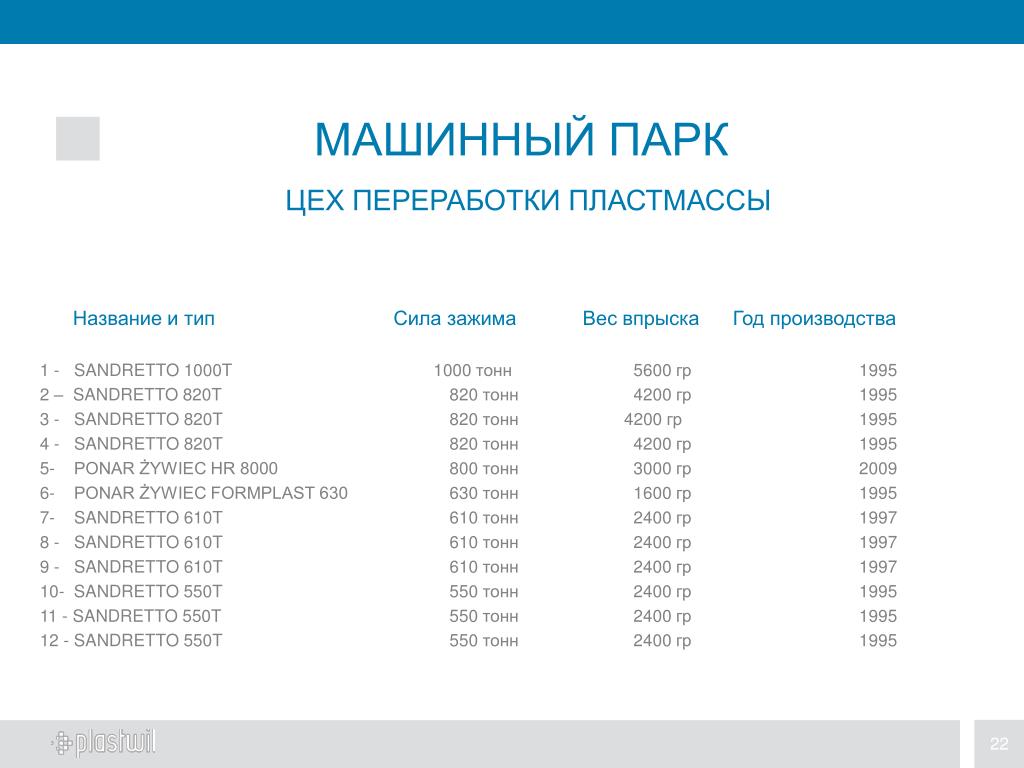Select row PONAR ŻYWIEC FORMPLAST 630
Viewport: 1024px width, 768px height.
[468, 493]
